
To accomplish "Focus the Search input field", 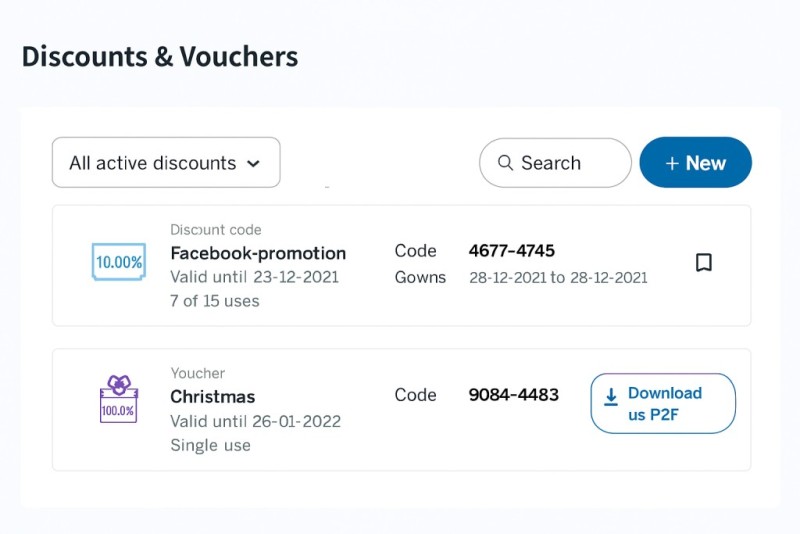I will [565, 163].
